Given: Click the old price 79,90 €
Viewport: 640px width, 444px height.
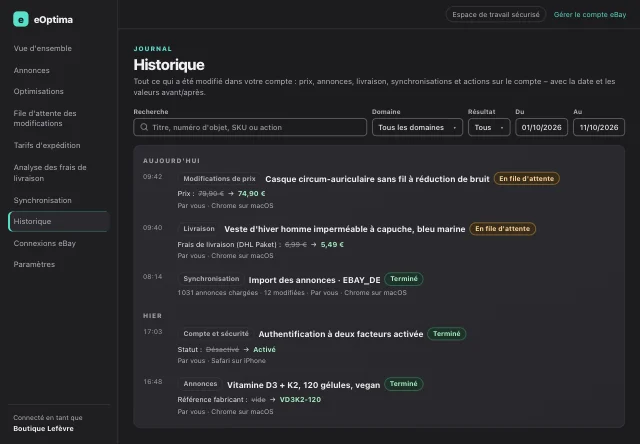Looking at the screenshot, I should click(211, 193).
